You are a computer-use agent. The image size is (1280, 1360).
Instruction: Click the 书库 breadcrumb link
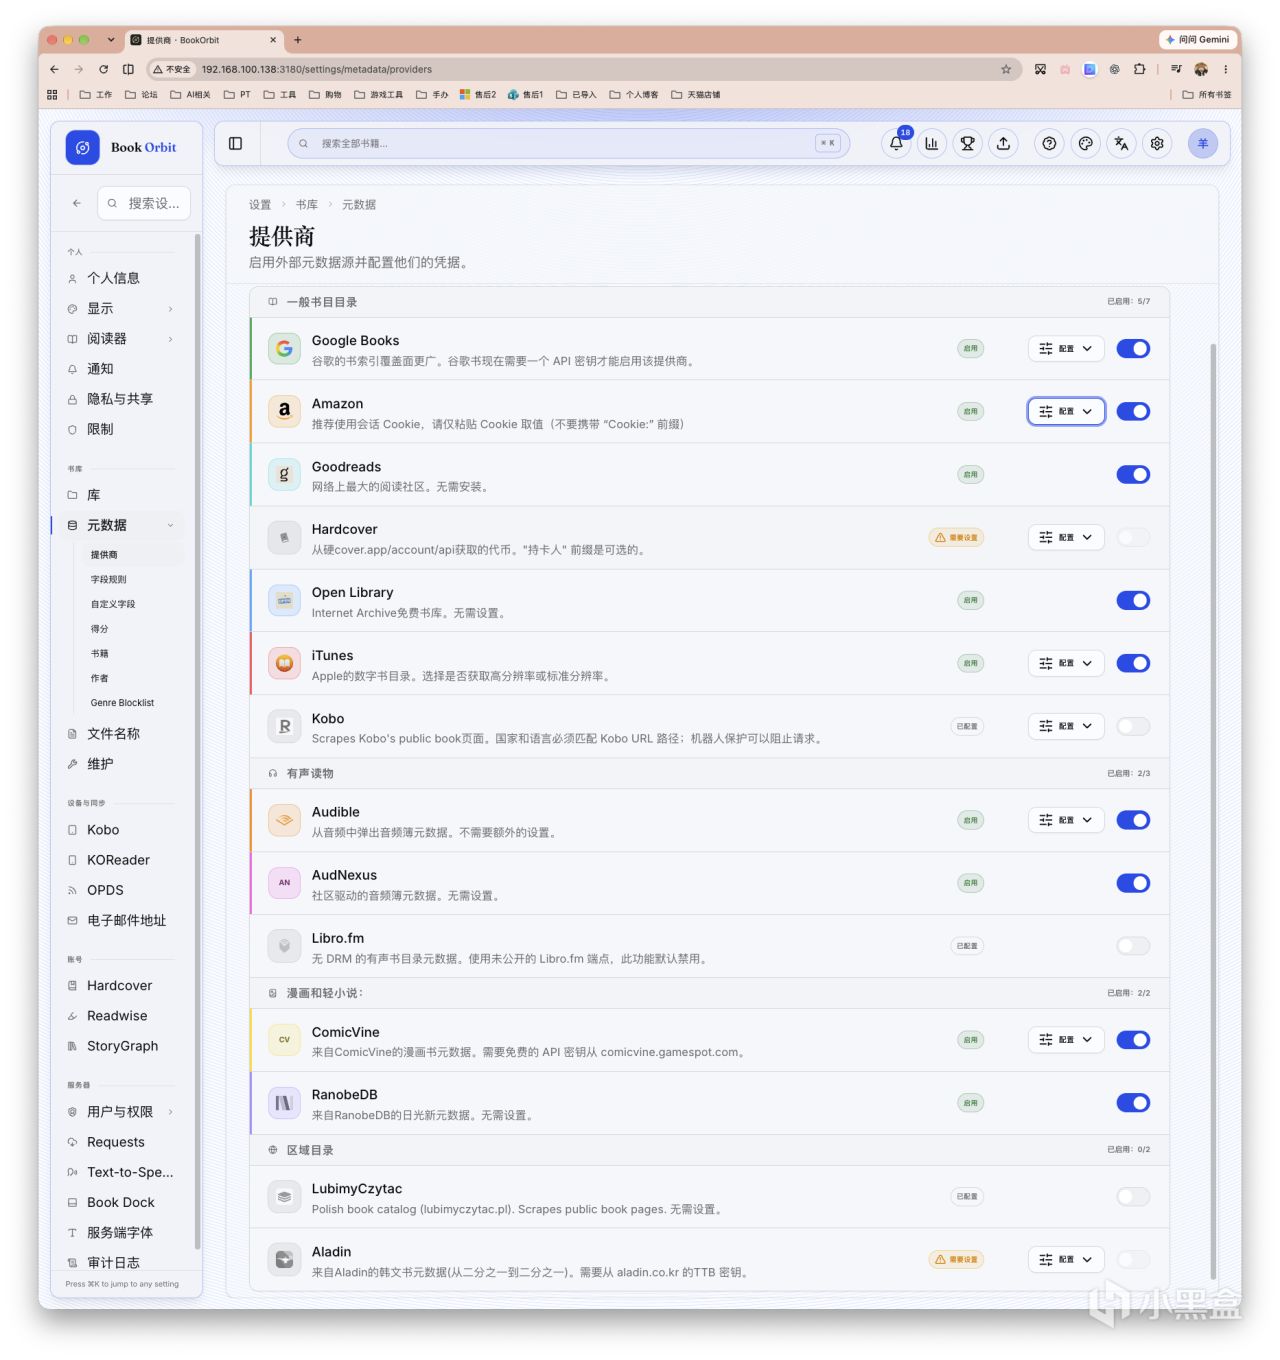(307, 205)
